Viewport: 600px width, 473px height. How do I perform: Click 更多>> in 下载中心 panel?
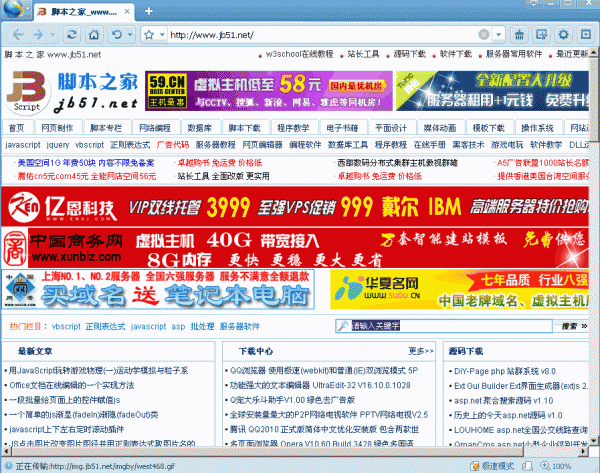point(421,351)
